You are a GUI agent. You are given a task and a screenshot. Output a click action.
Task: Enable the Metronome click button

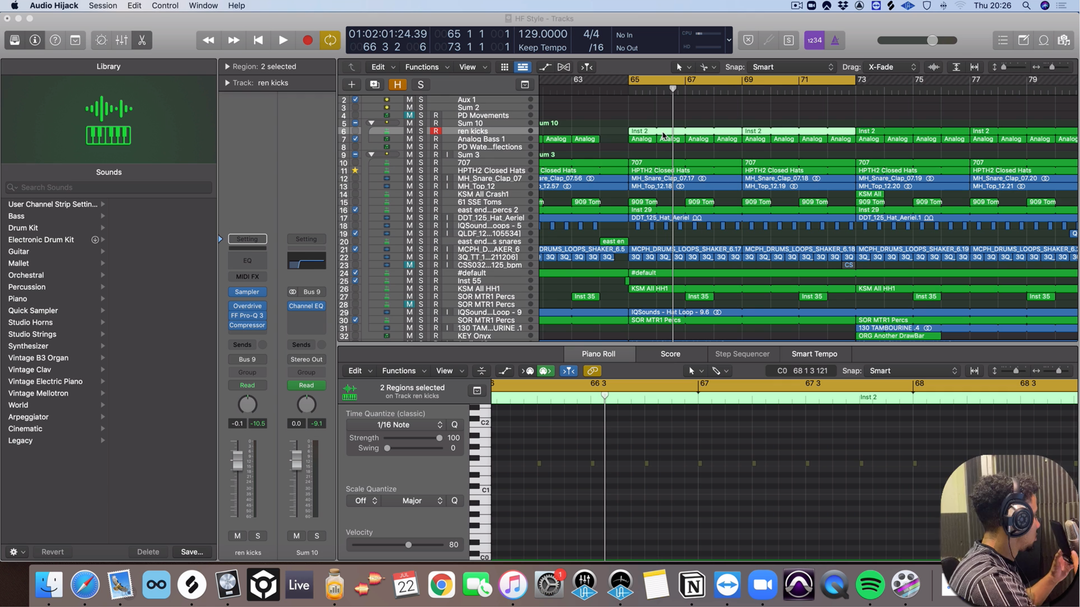coord(835,40)
